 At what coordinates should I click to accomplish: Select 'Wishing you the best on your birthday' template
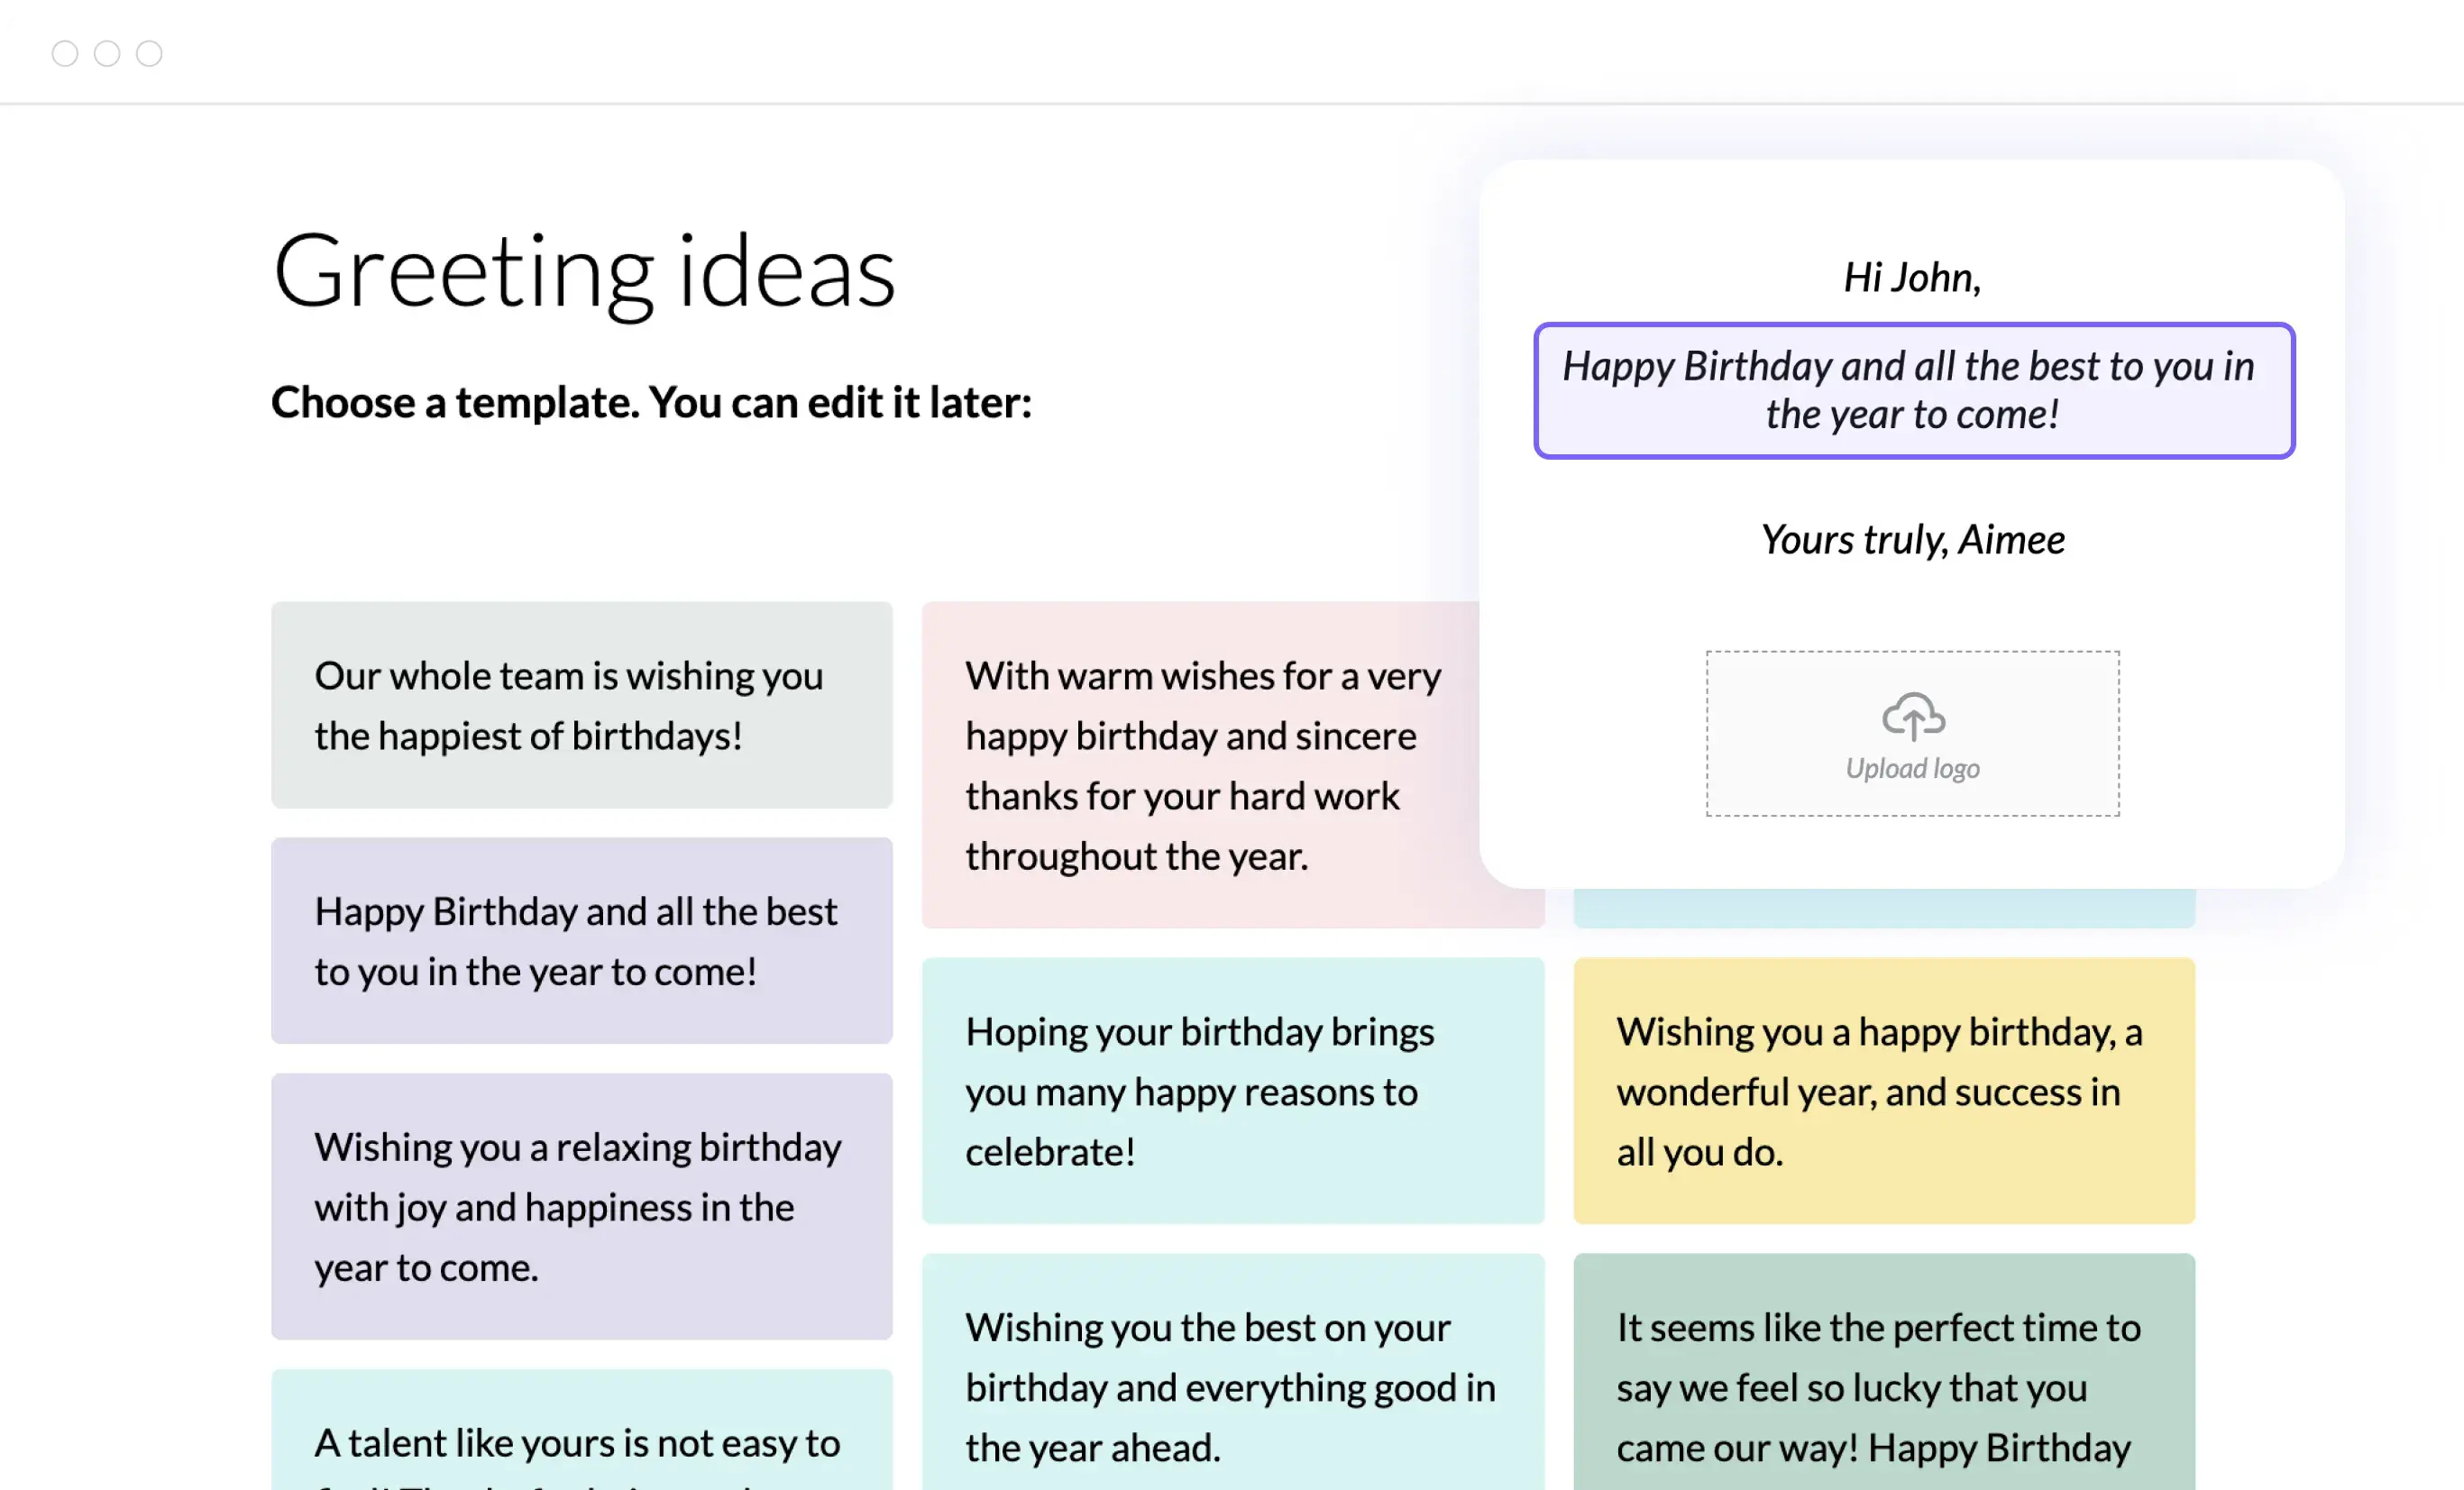[1233, 1372]
